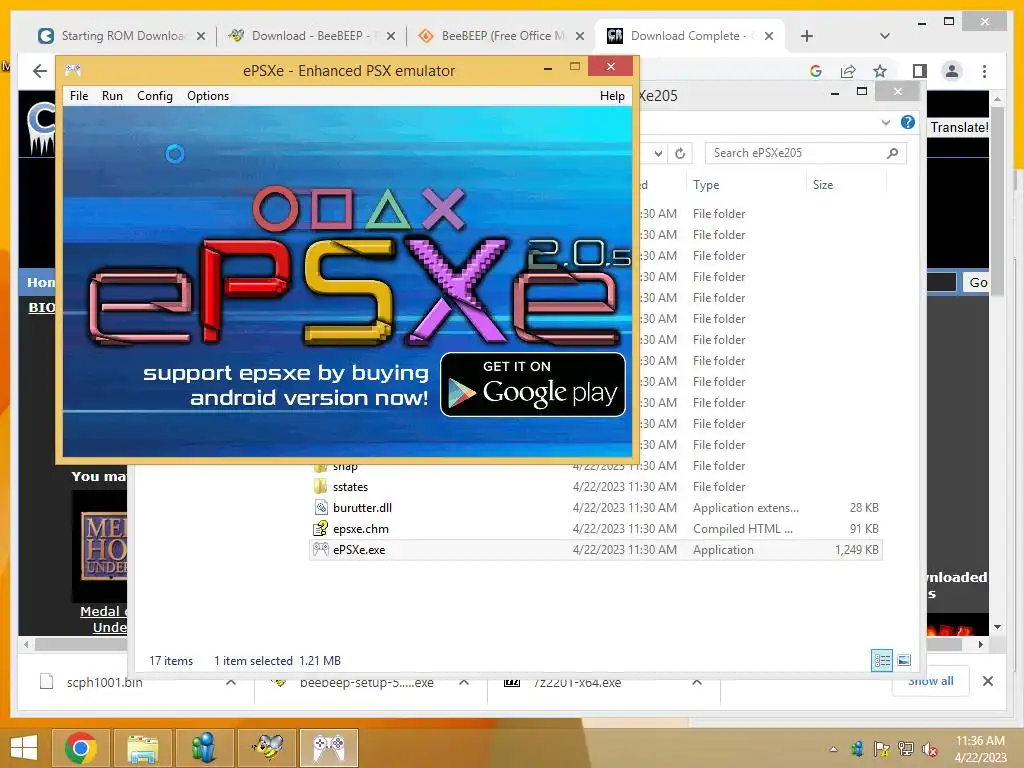Click the webpage horizontal scrollbar
This screenshot has width=1024, height=768.
[x=82, y=645]
